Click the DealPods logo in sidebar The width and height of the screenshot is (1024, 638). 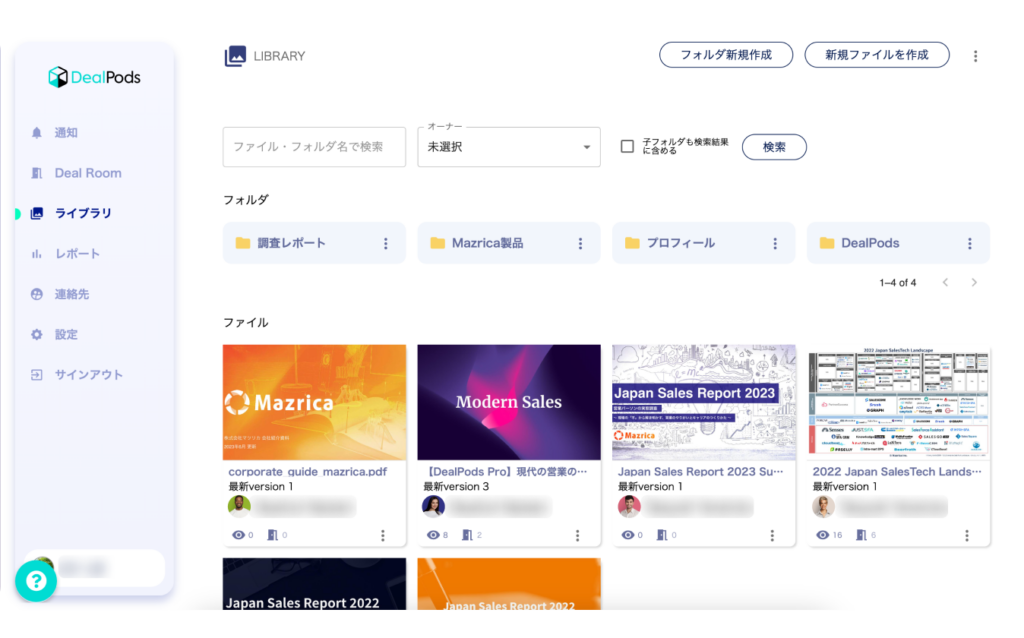pos(95,77)
